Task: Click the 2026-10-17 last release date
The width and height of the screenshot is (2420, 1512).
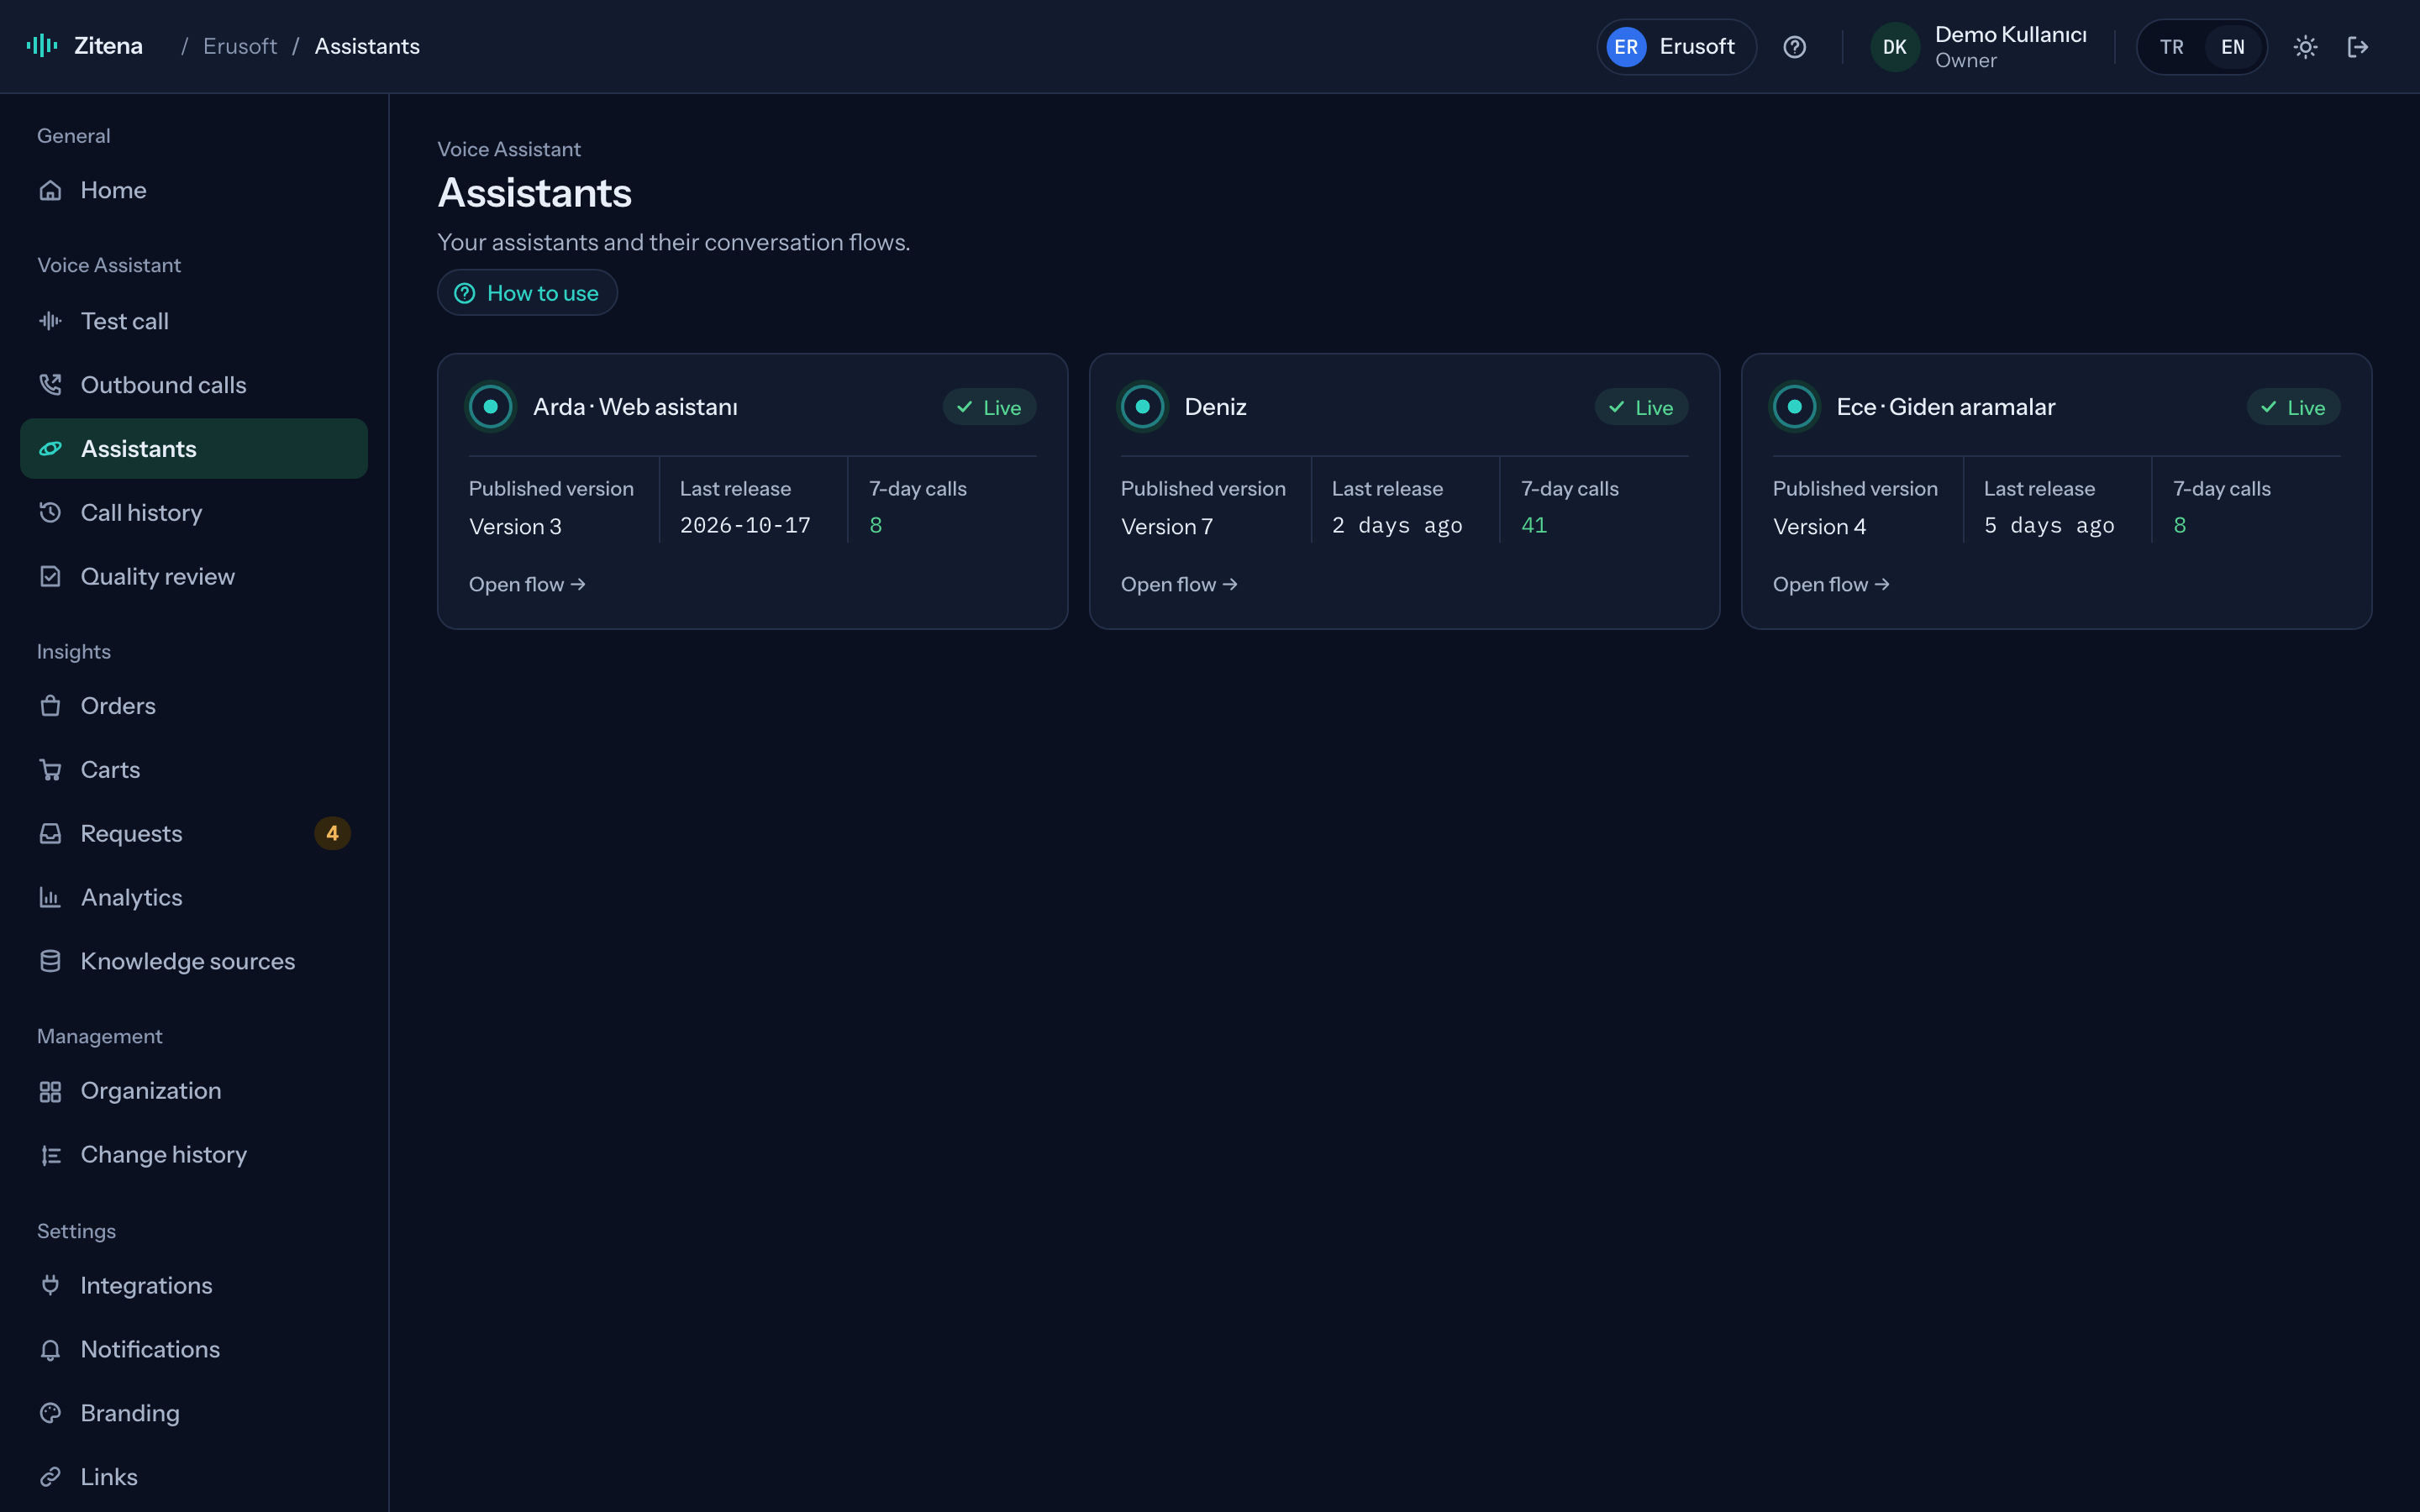Action: tap(745, 526)
